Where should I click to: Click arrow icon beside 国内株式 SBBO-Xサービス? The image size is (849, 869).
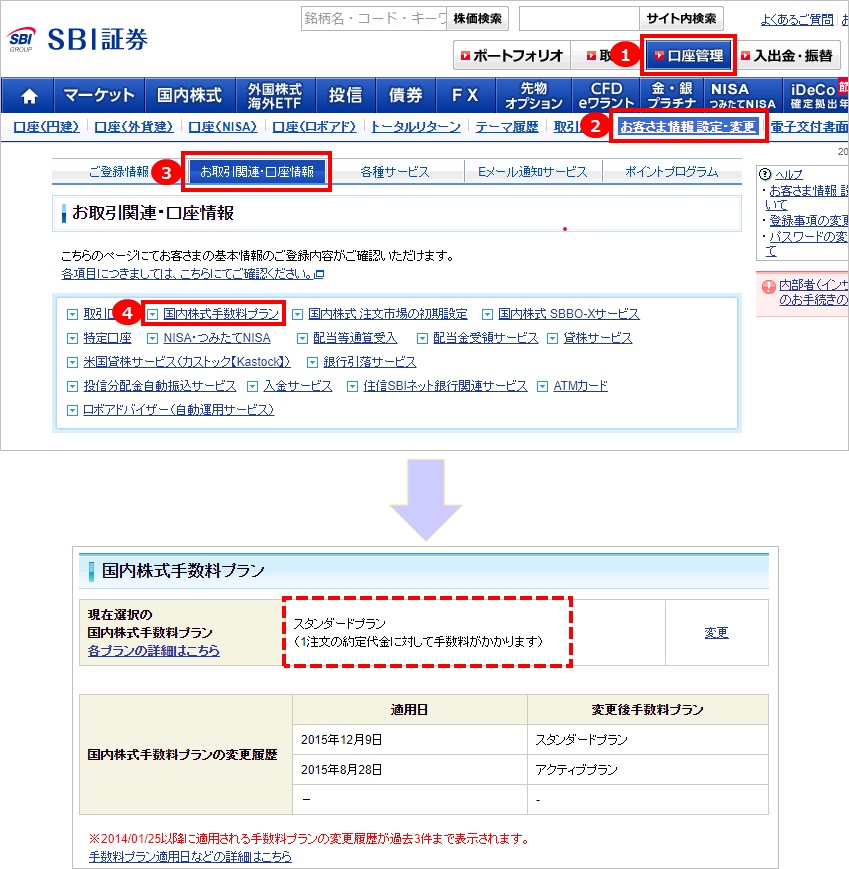coord(487,315)
